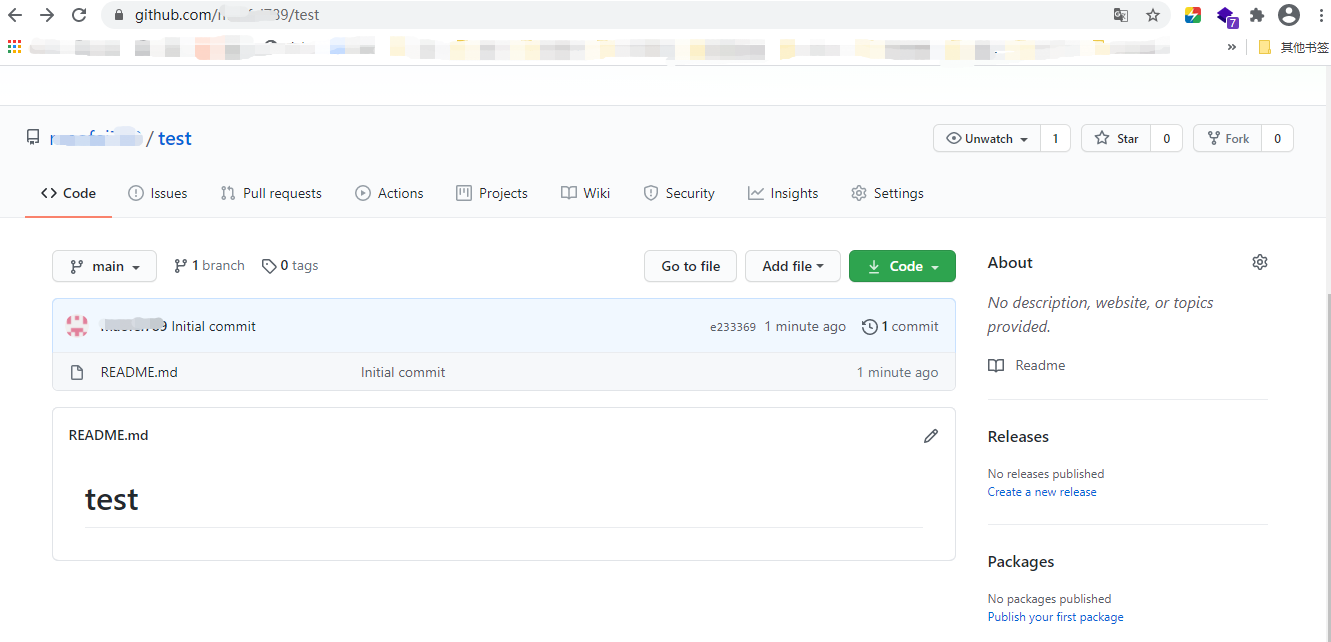The width and height of the screenshot is (1331, 642).
Task: Go to the Settings tab
Action: pyautogui.click(x=887, y=193)
